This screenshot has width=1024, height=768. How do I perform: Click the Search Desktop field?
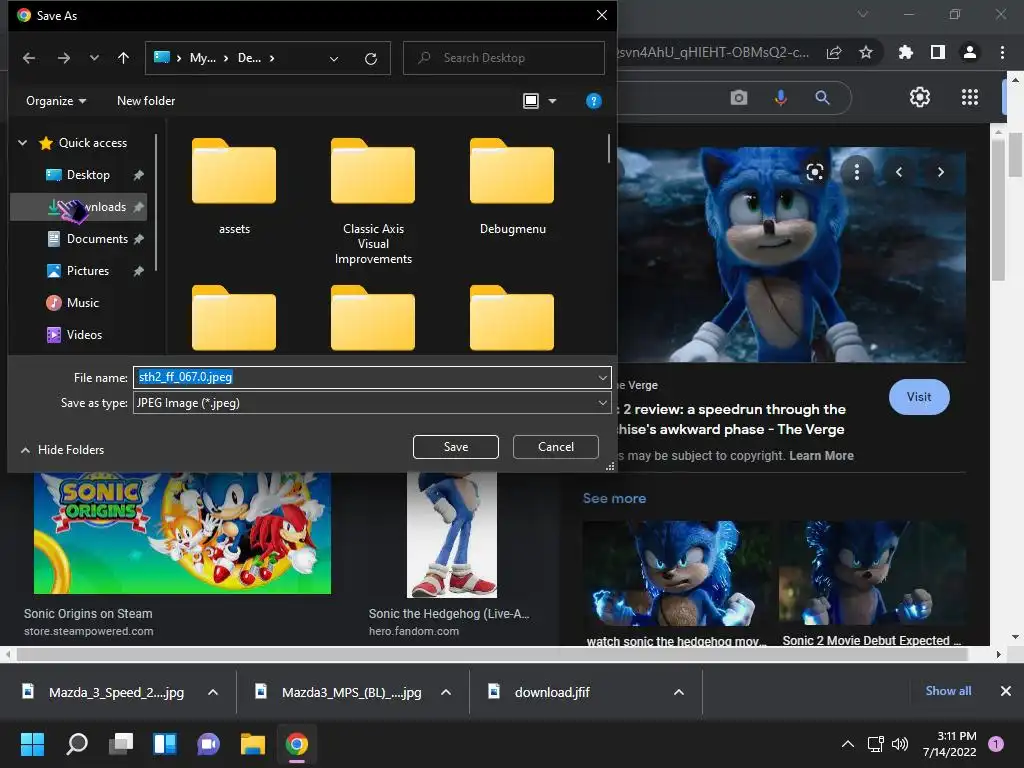[504, 58]
